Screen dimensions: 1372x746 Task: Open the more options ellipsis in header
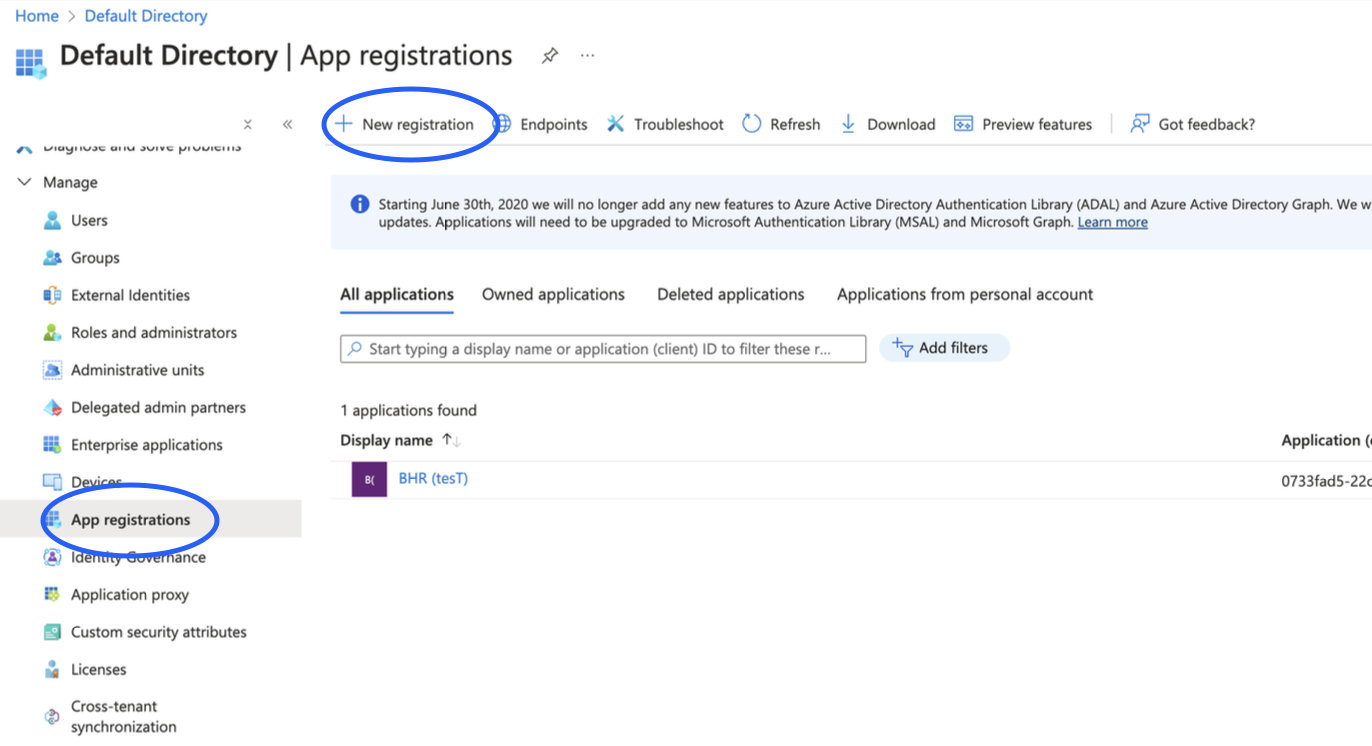tap(588, 55)
